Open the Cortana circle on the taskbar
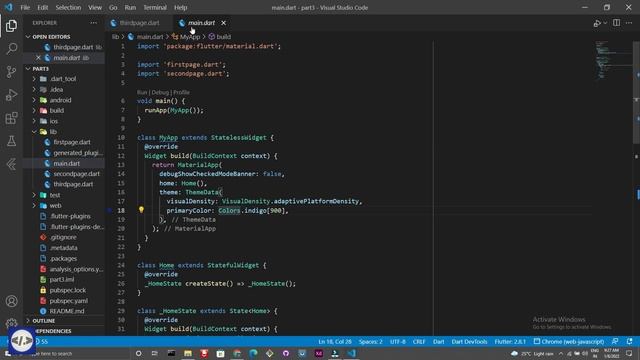 point(138,353)
